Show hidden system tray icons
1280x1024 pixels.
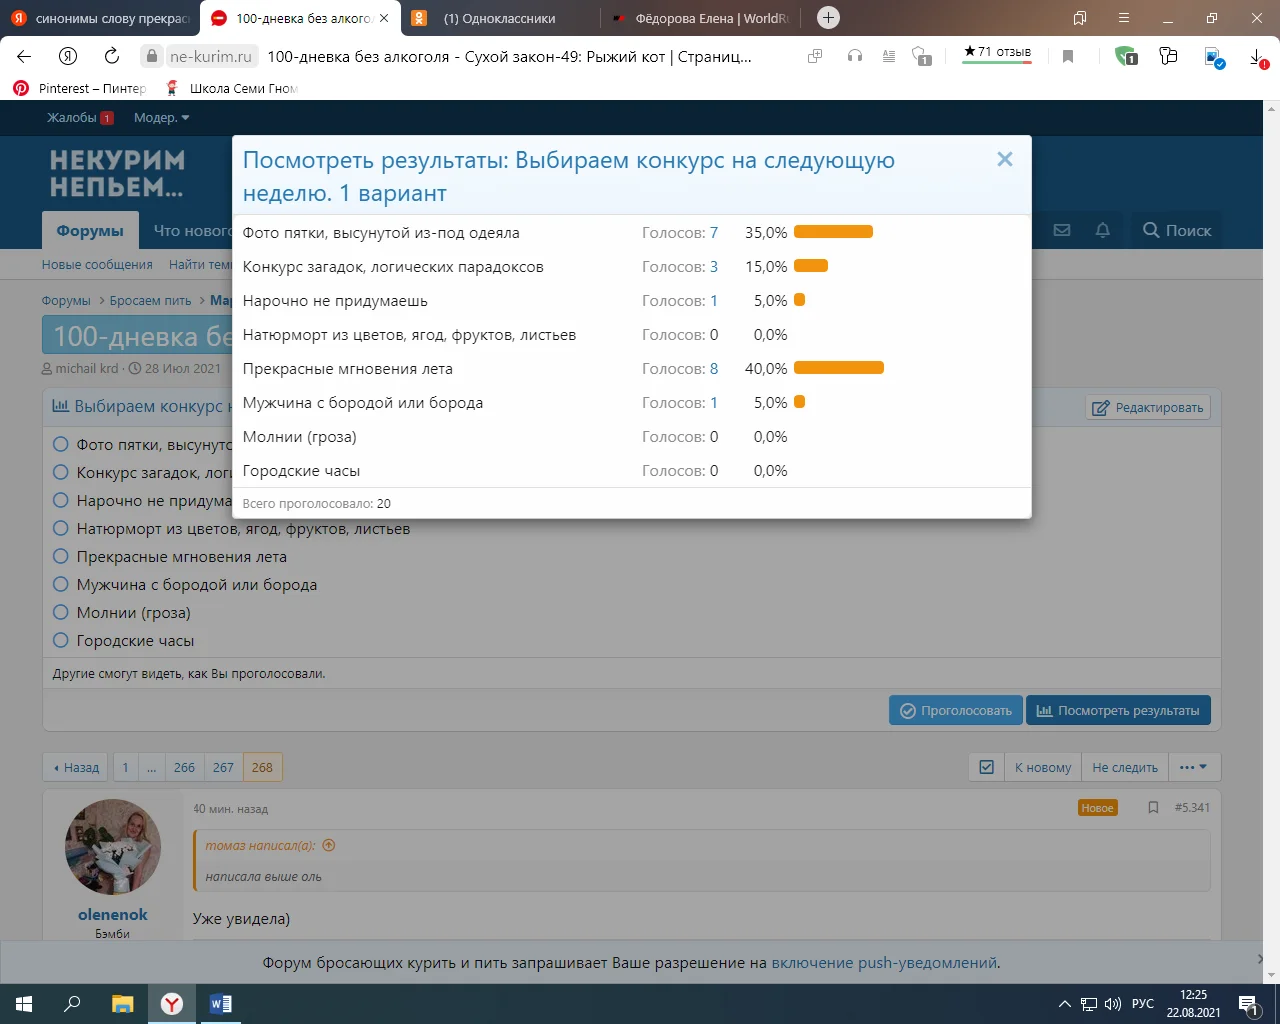[1064, 1004]
